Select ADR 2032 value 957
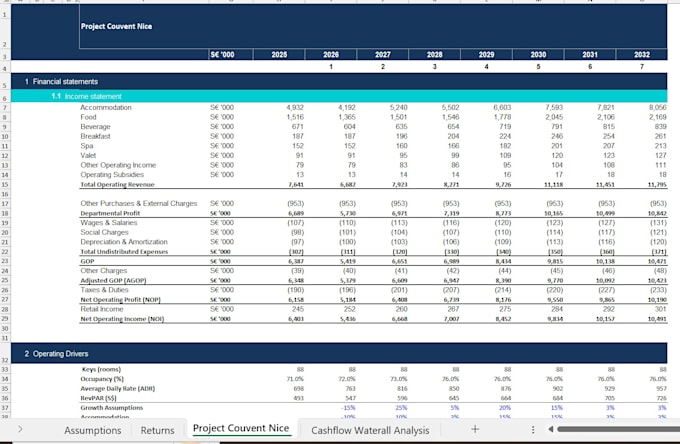This screenshot has height=444, width=680. [x=661, y=388]
